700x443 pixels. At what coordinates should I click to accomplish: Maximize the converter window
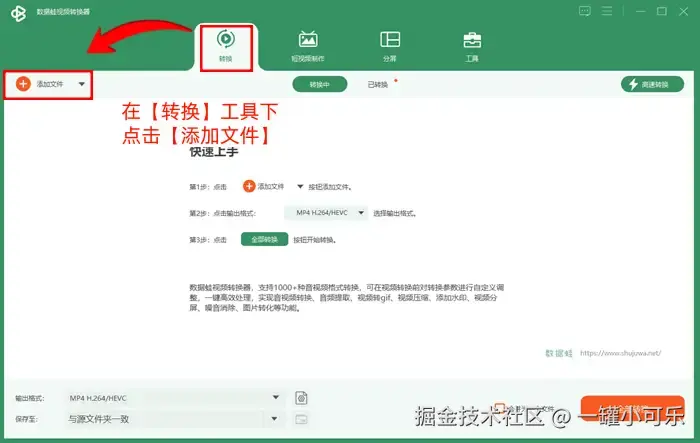[x=662, y=11]
